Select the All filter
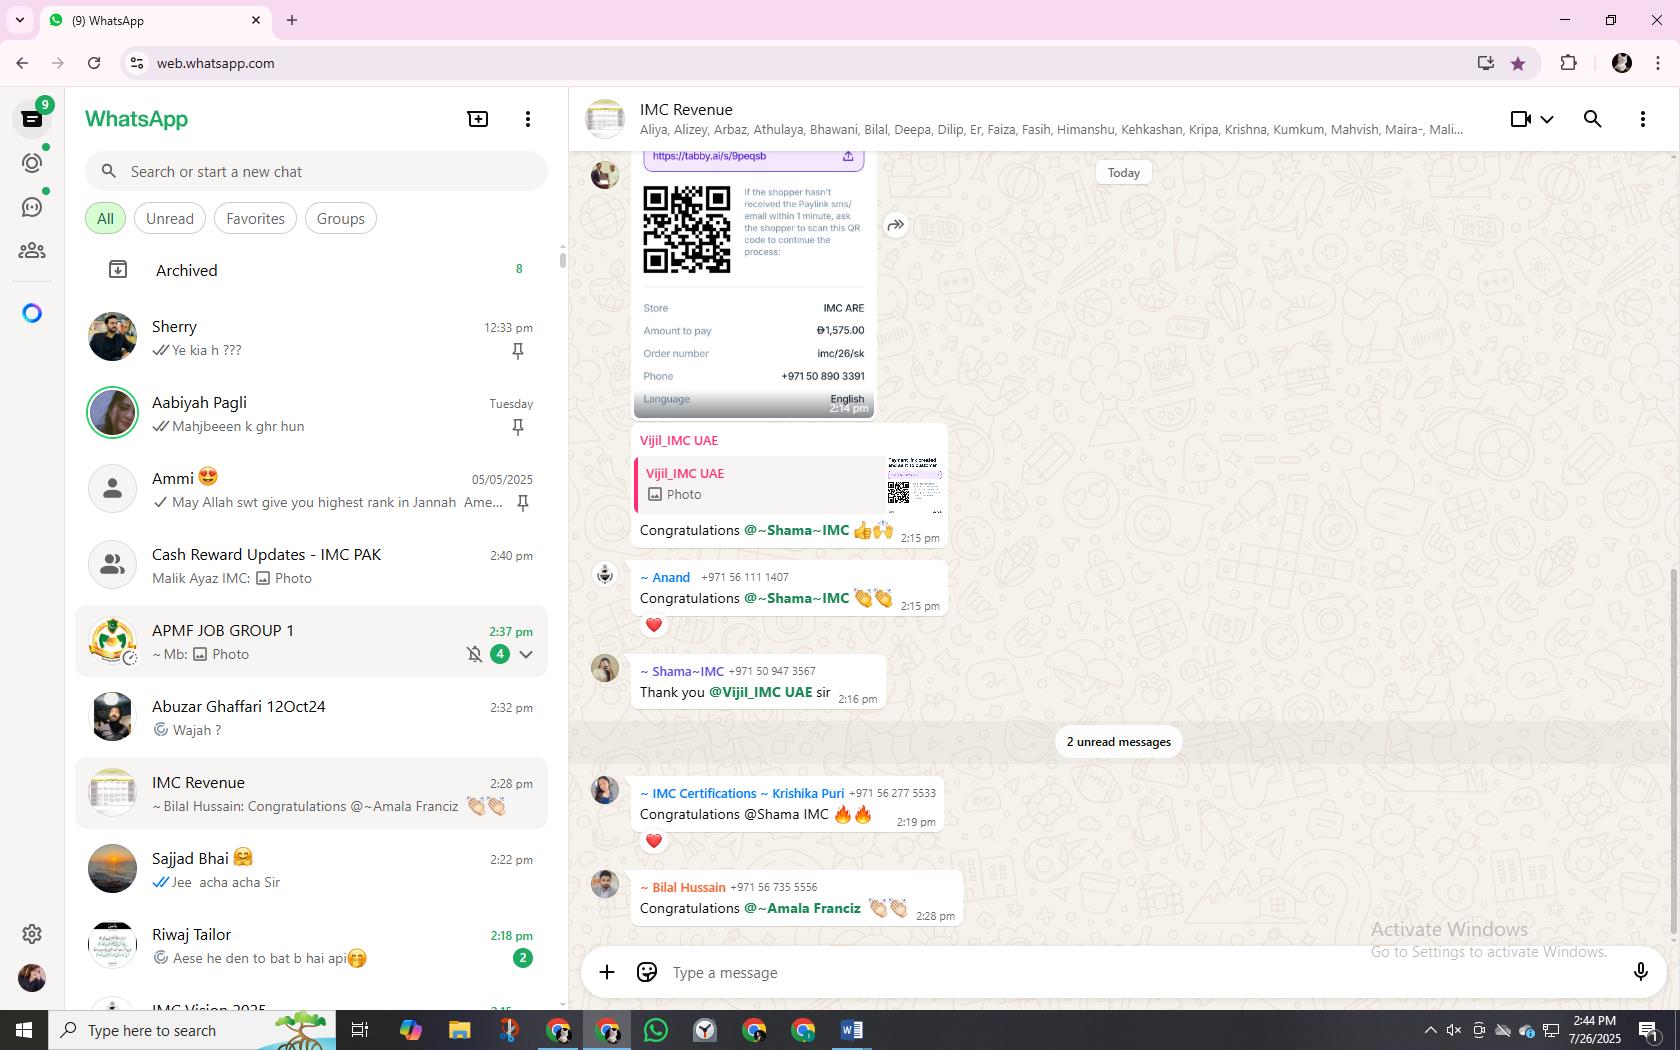 (x=105, y=218)
